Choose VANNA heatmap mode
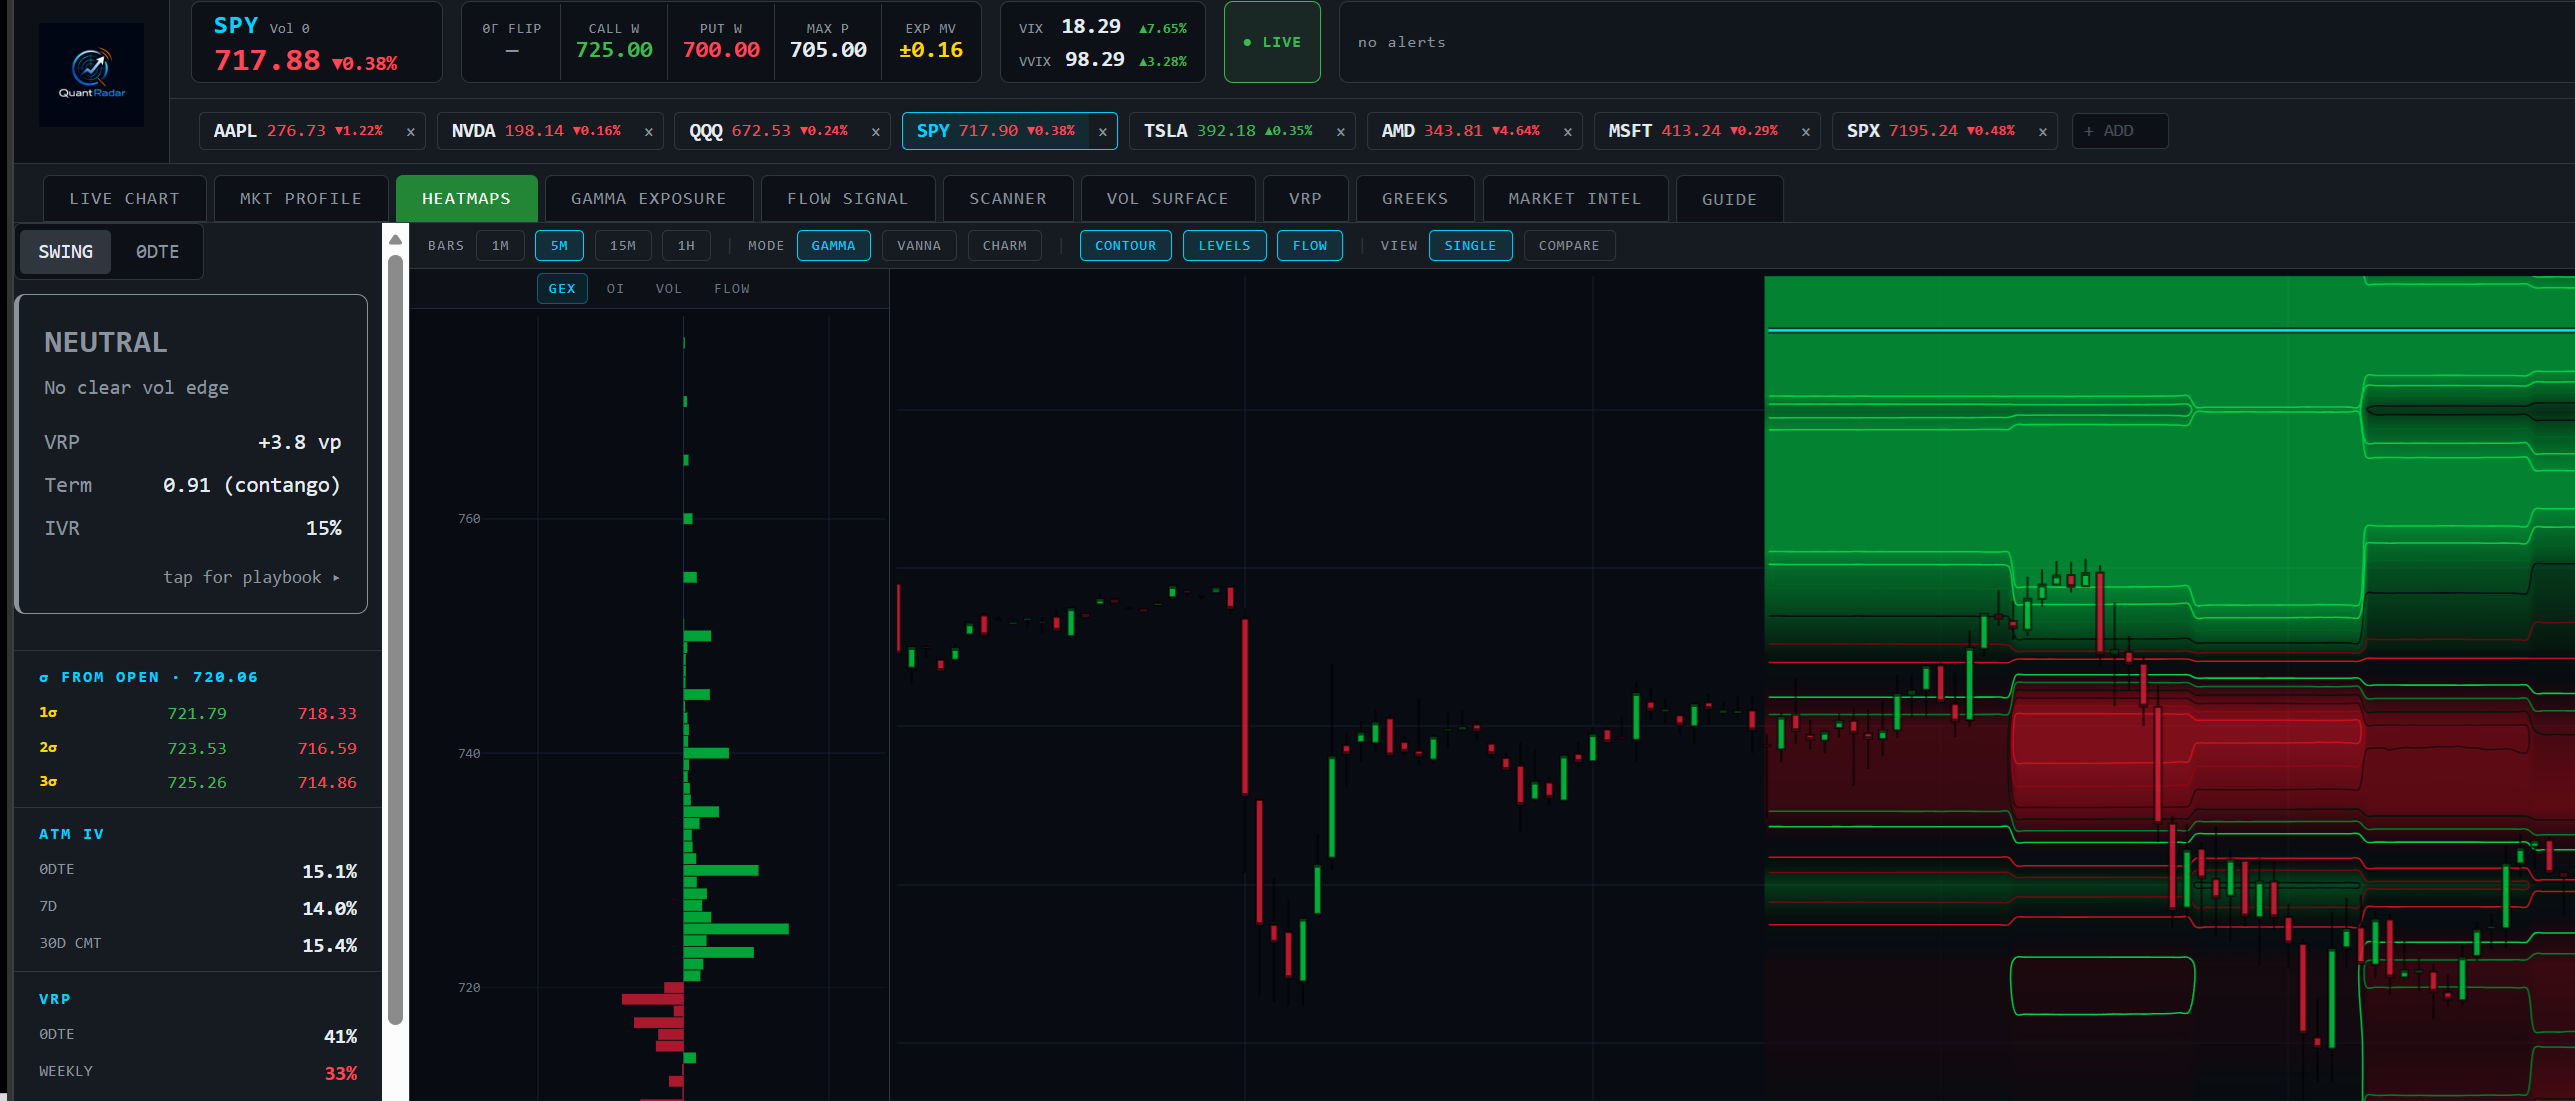Screen dimensions: 2575x1101 (919, 246)
